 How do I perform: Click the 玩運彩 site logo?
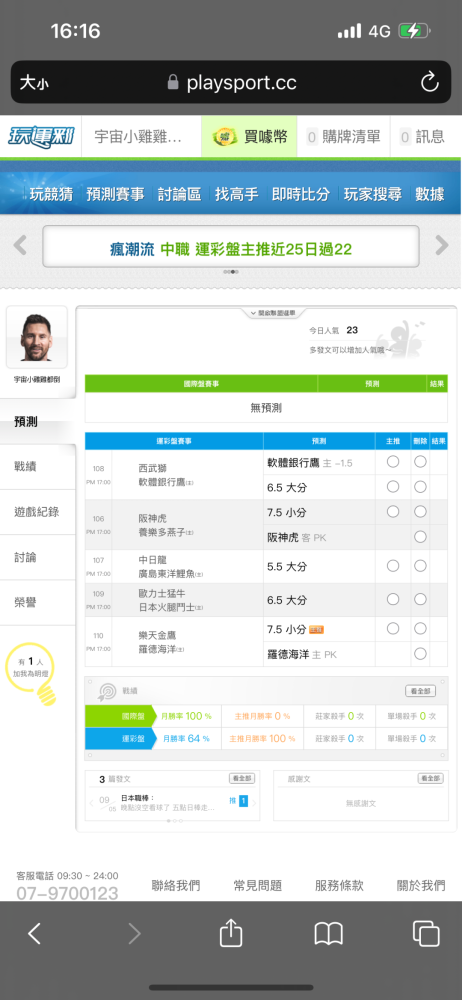(x=41, y=136)
